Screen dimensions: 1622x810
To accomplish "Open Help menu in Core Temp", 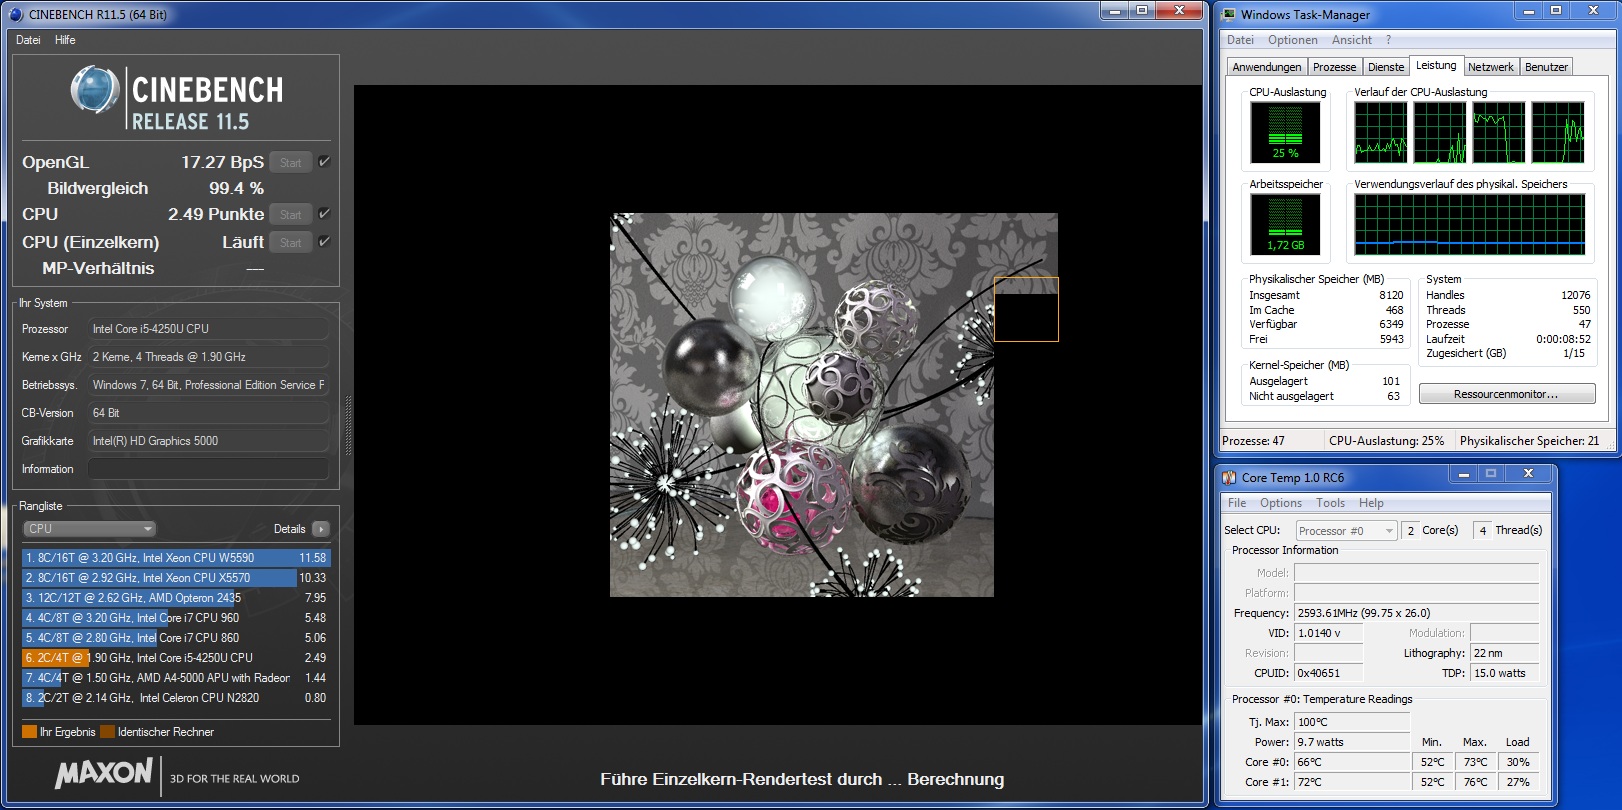I will pos(1371,503).
